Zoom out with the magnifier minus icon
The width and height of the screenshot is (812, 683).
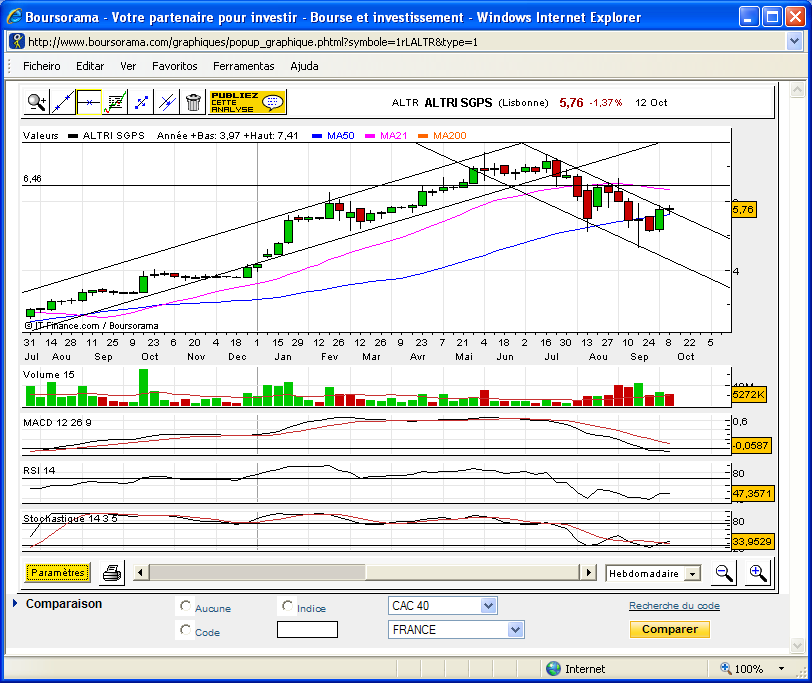pos(723,573)
